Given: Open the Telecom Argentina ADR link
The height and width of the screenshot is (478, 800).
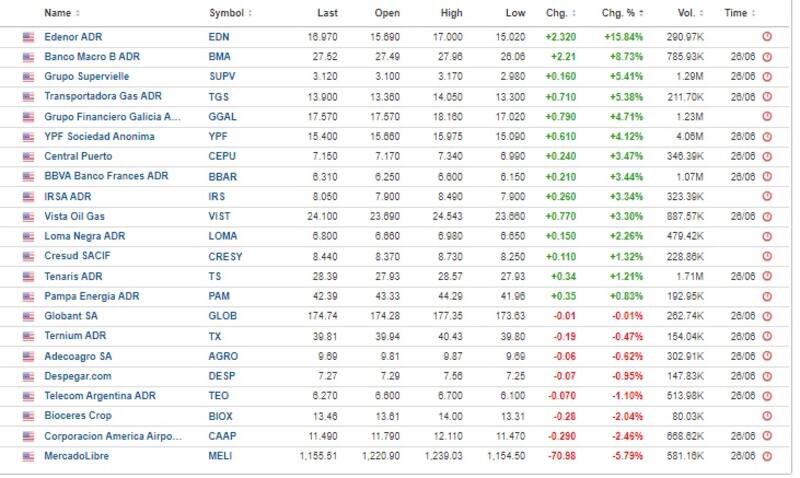Looking at the screenshot, I should (100, 396).
